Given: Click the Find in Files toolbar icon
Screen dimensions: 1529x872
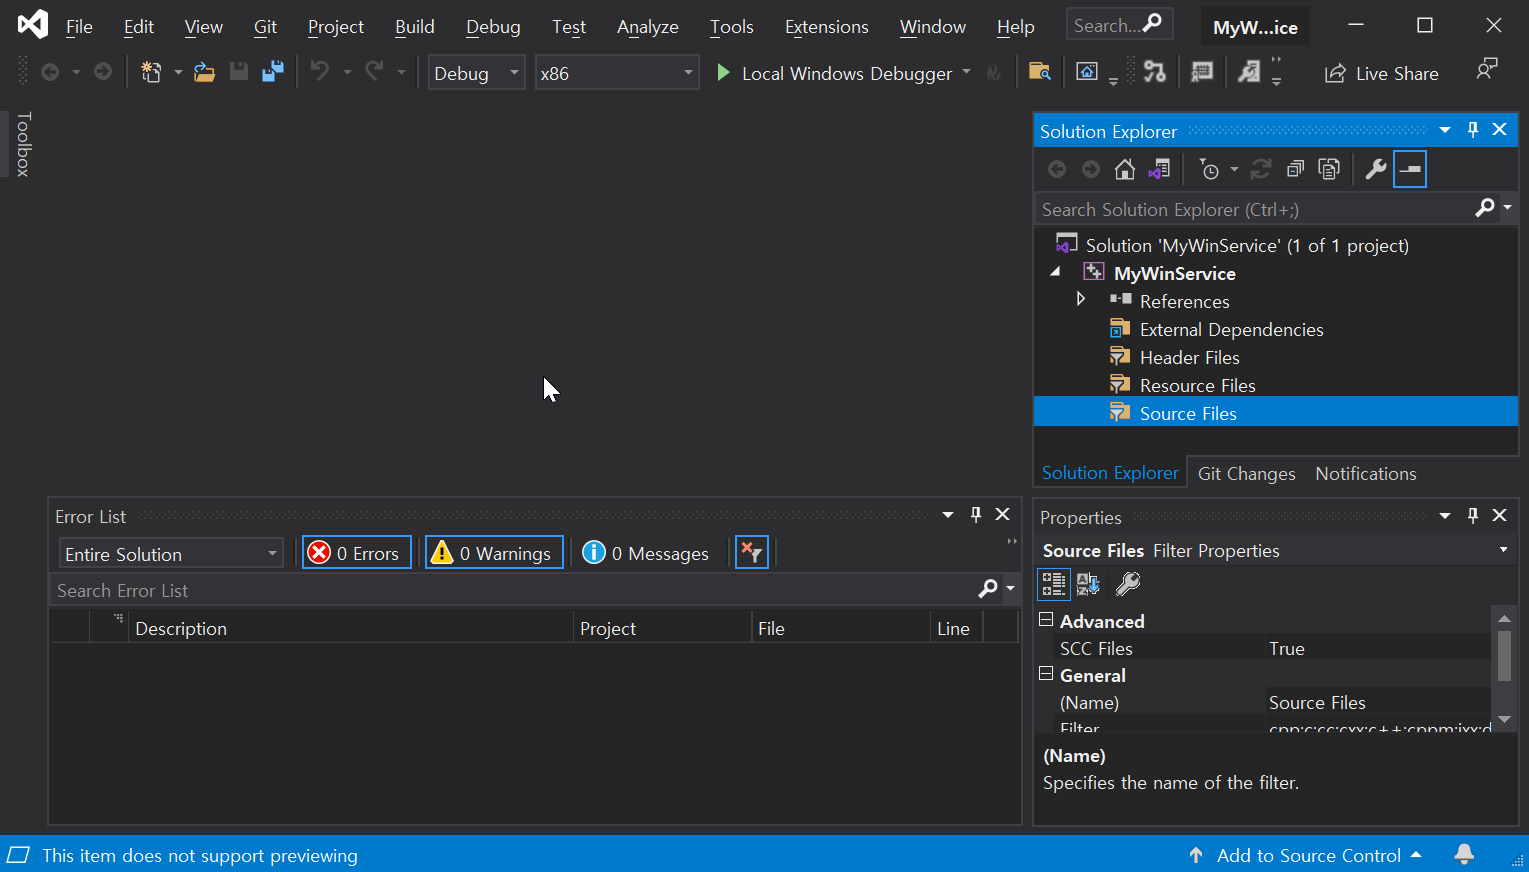Looking at the screenshot, I should tap(1040, 72).
